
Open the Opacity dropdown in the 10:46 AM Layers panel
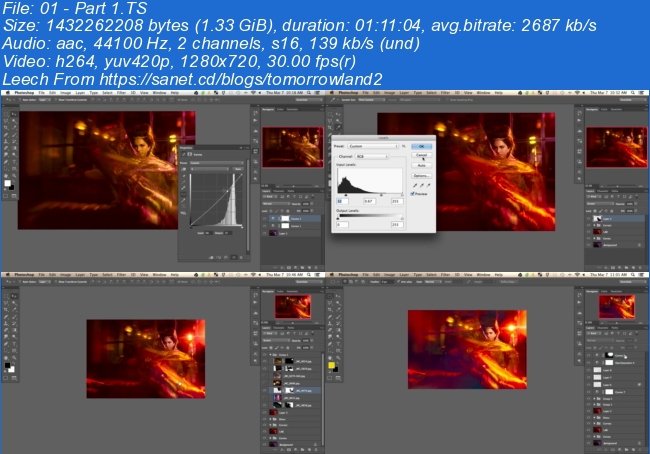312,340
